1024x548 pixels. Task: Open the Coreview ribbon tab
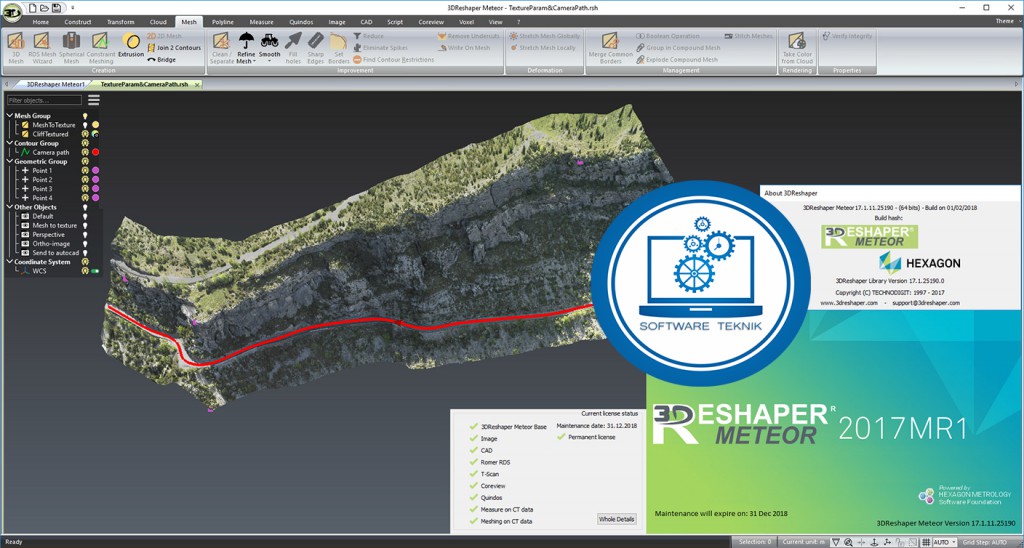click(x=431, y=22)
